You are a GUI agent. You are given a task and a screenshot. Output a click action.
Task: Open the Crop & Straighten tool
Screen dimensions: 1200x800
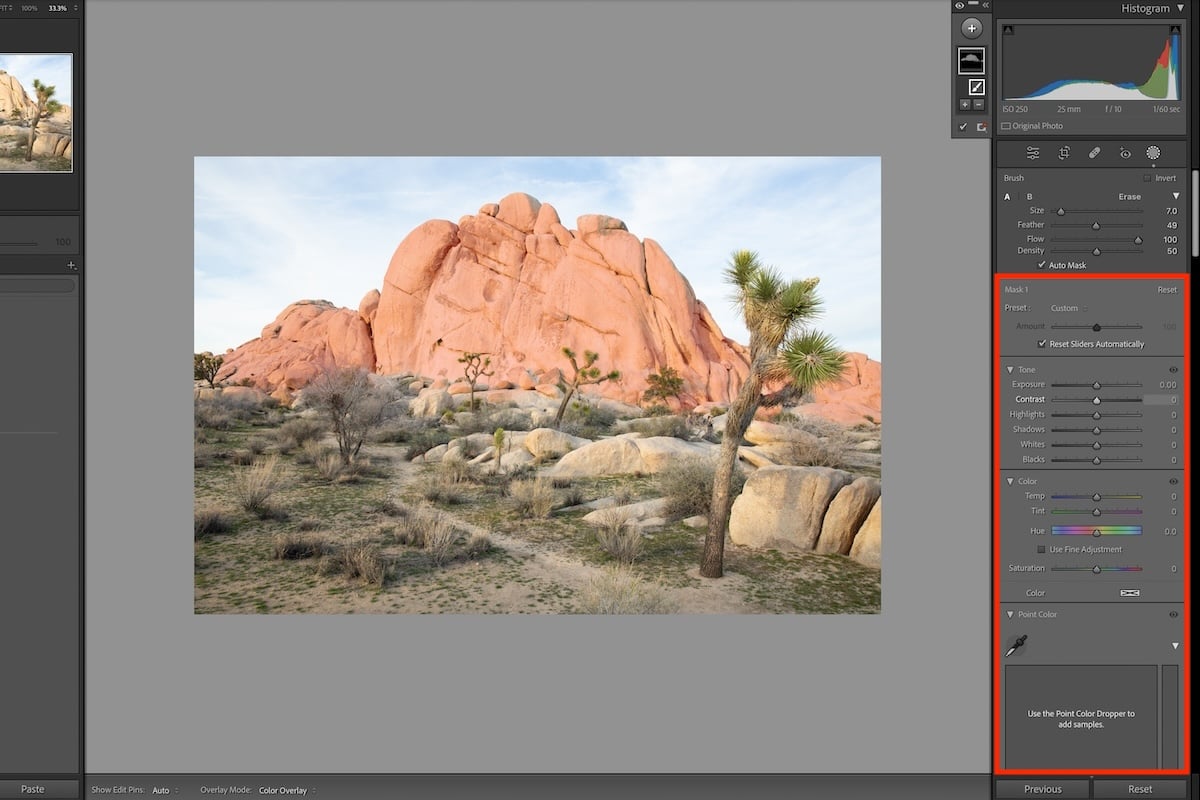pos(1064,152)
